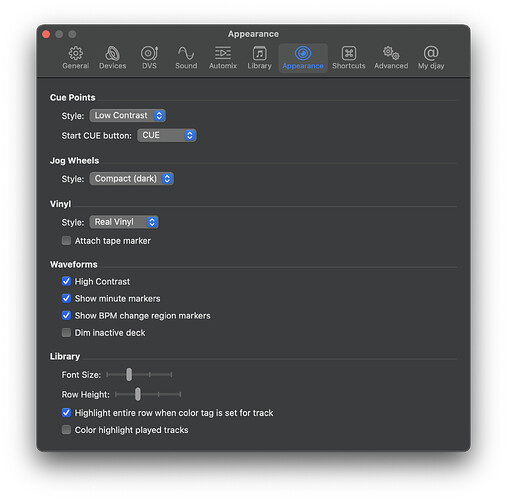
Task: Click the Row Height label
Action: pyautogui.click(x=86, y=394)
